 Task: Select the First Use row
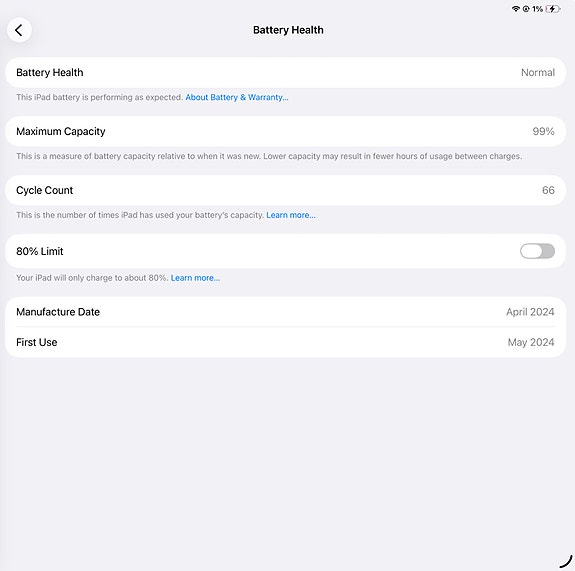click(285, 342)
